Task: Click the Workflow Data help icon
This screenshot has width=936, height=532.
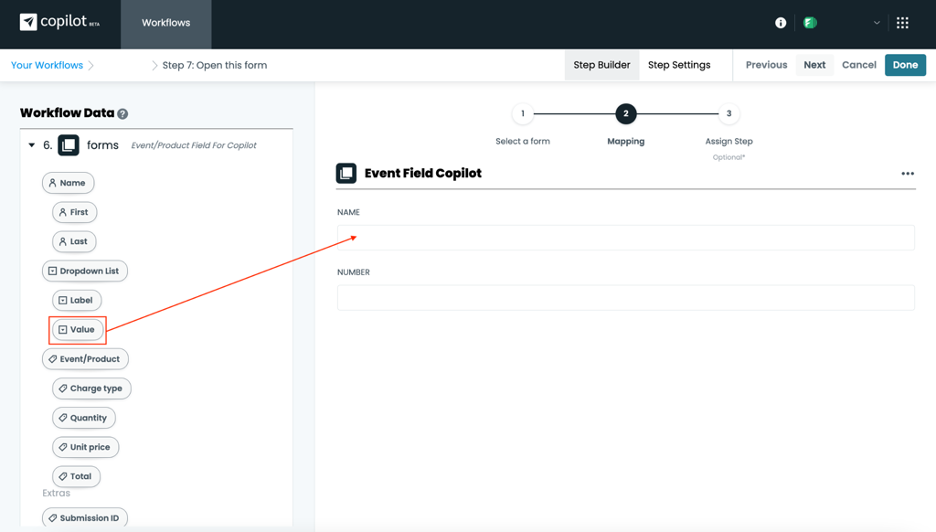Action: click(123, 114)
